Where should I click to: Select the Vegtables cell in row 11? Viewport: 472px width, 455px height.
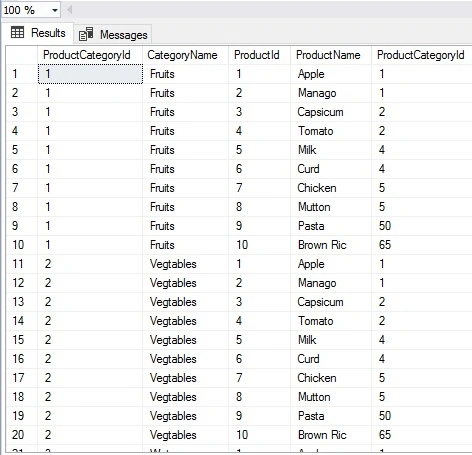click(x=185, y=264)
